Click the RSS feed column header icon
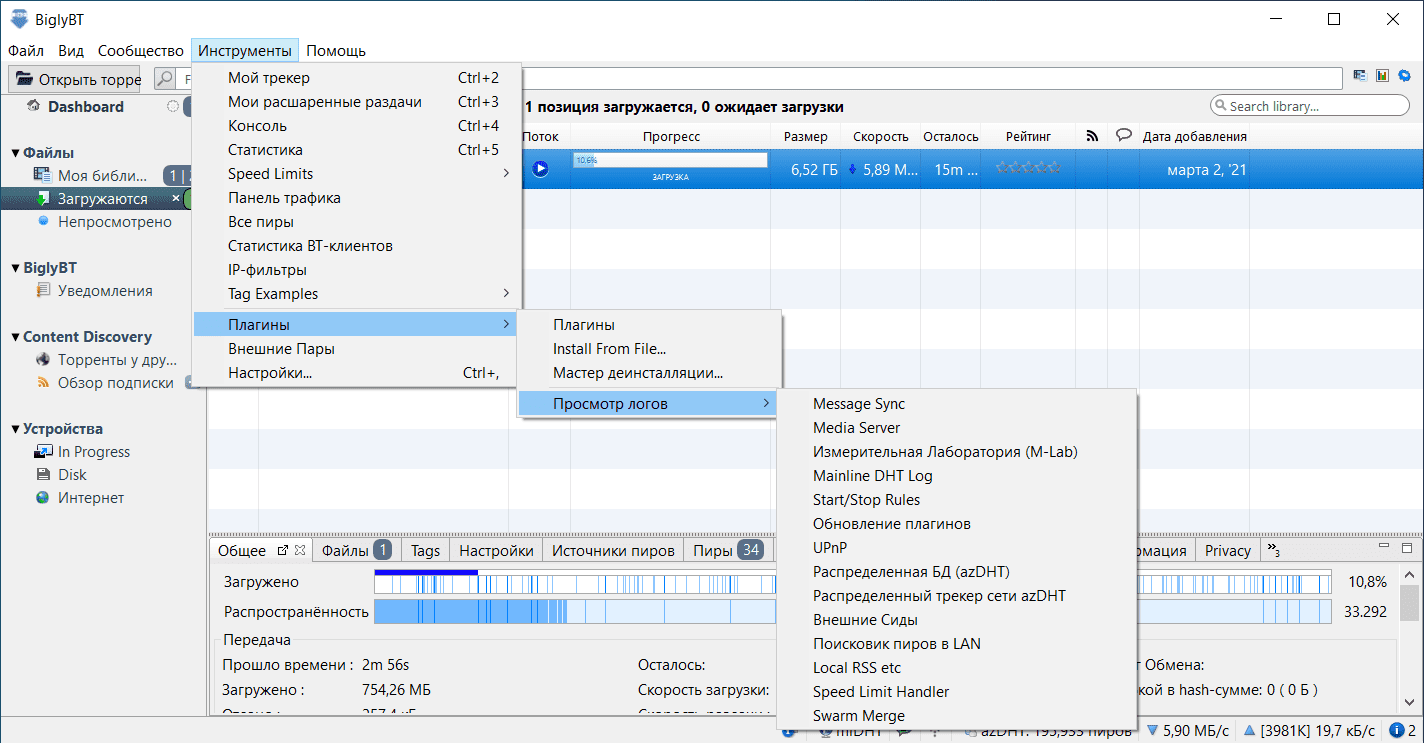 [1091, 136]
